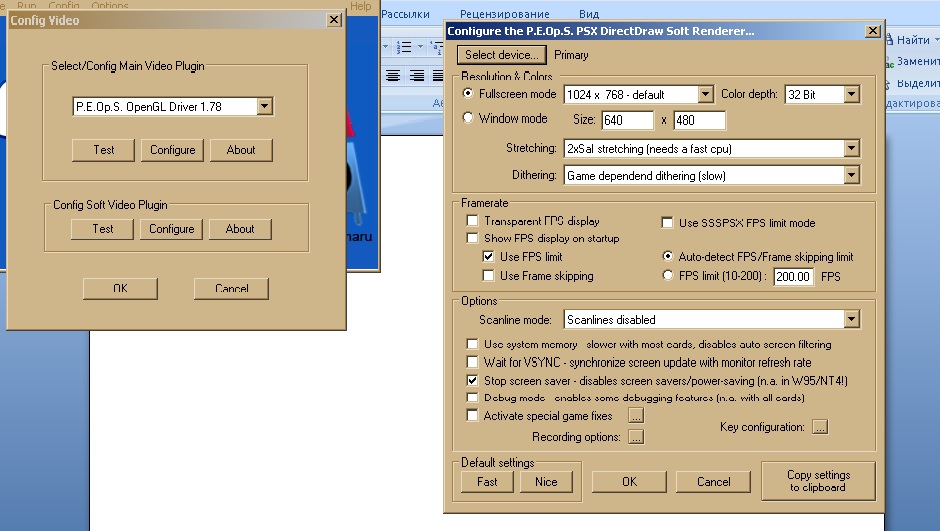The height and width of the screenshot is (531, 940).
Task: Open the Dithering dropdown
Action: click(x=712, y=176)
